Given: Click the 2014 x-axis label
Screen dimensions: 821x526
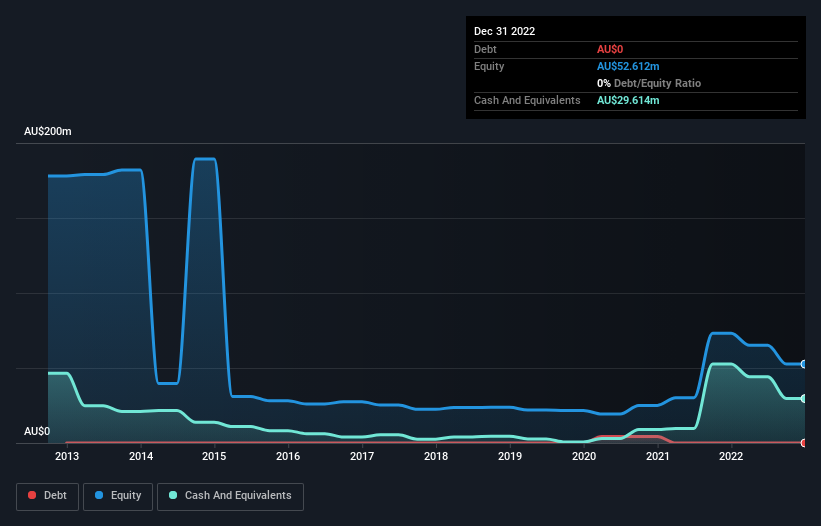Looking at the screenshot, I should 141,456.
